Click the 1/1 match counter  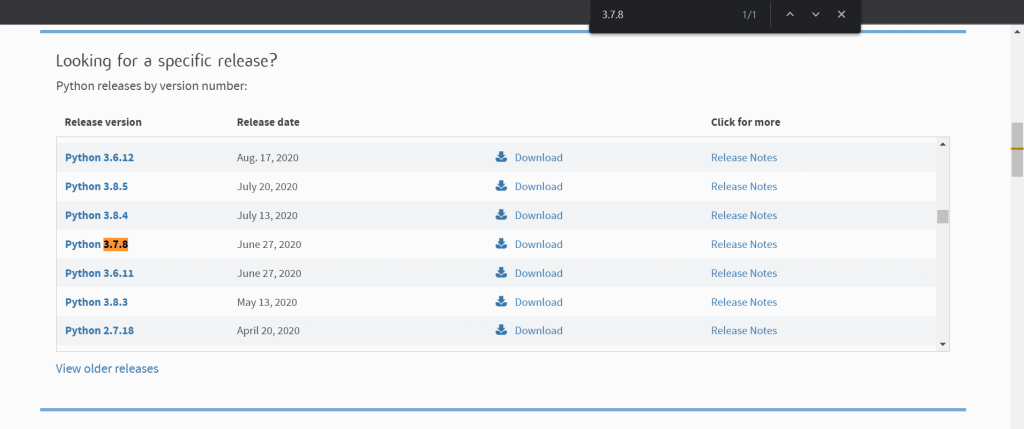coord(749,14)
